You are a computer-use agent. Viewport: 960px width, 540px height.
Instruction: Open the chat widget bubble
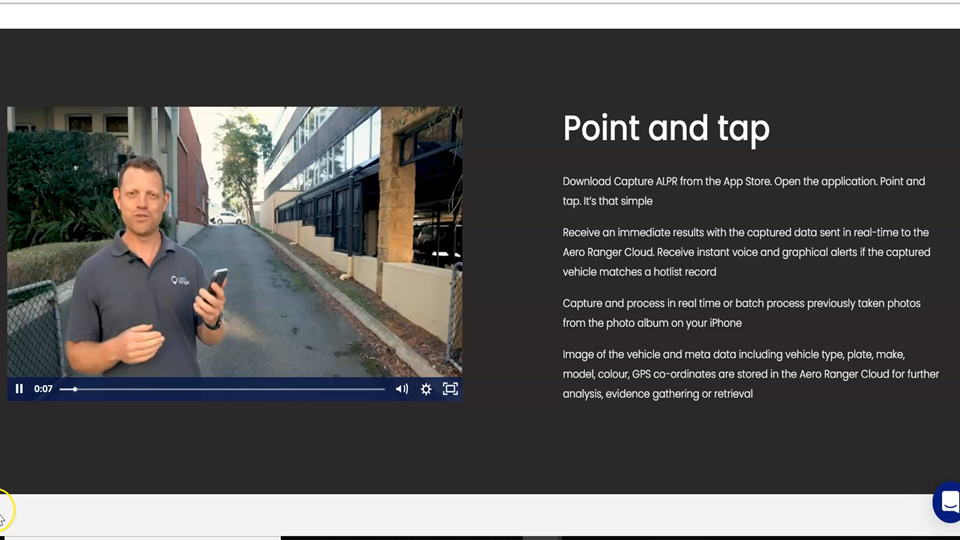coord(947,502)
